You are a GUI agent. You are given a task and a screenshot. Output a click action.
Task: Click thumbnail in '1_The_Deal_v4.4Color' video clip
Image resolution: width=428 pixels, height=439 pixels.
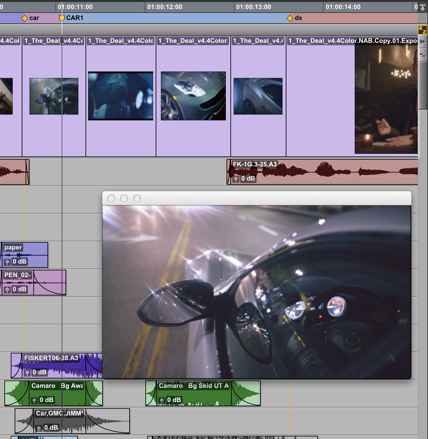point(193,96)
